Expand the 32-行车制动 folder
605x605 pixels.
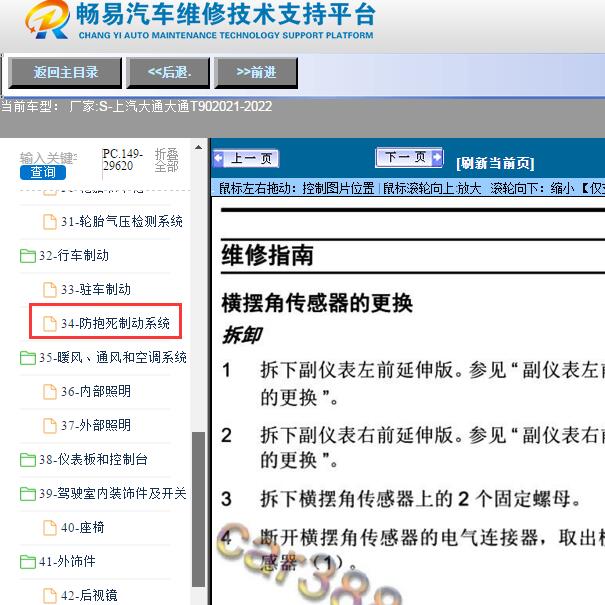tap(27, 255)
